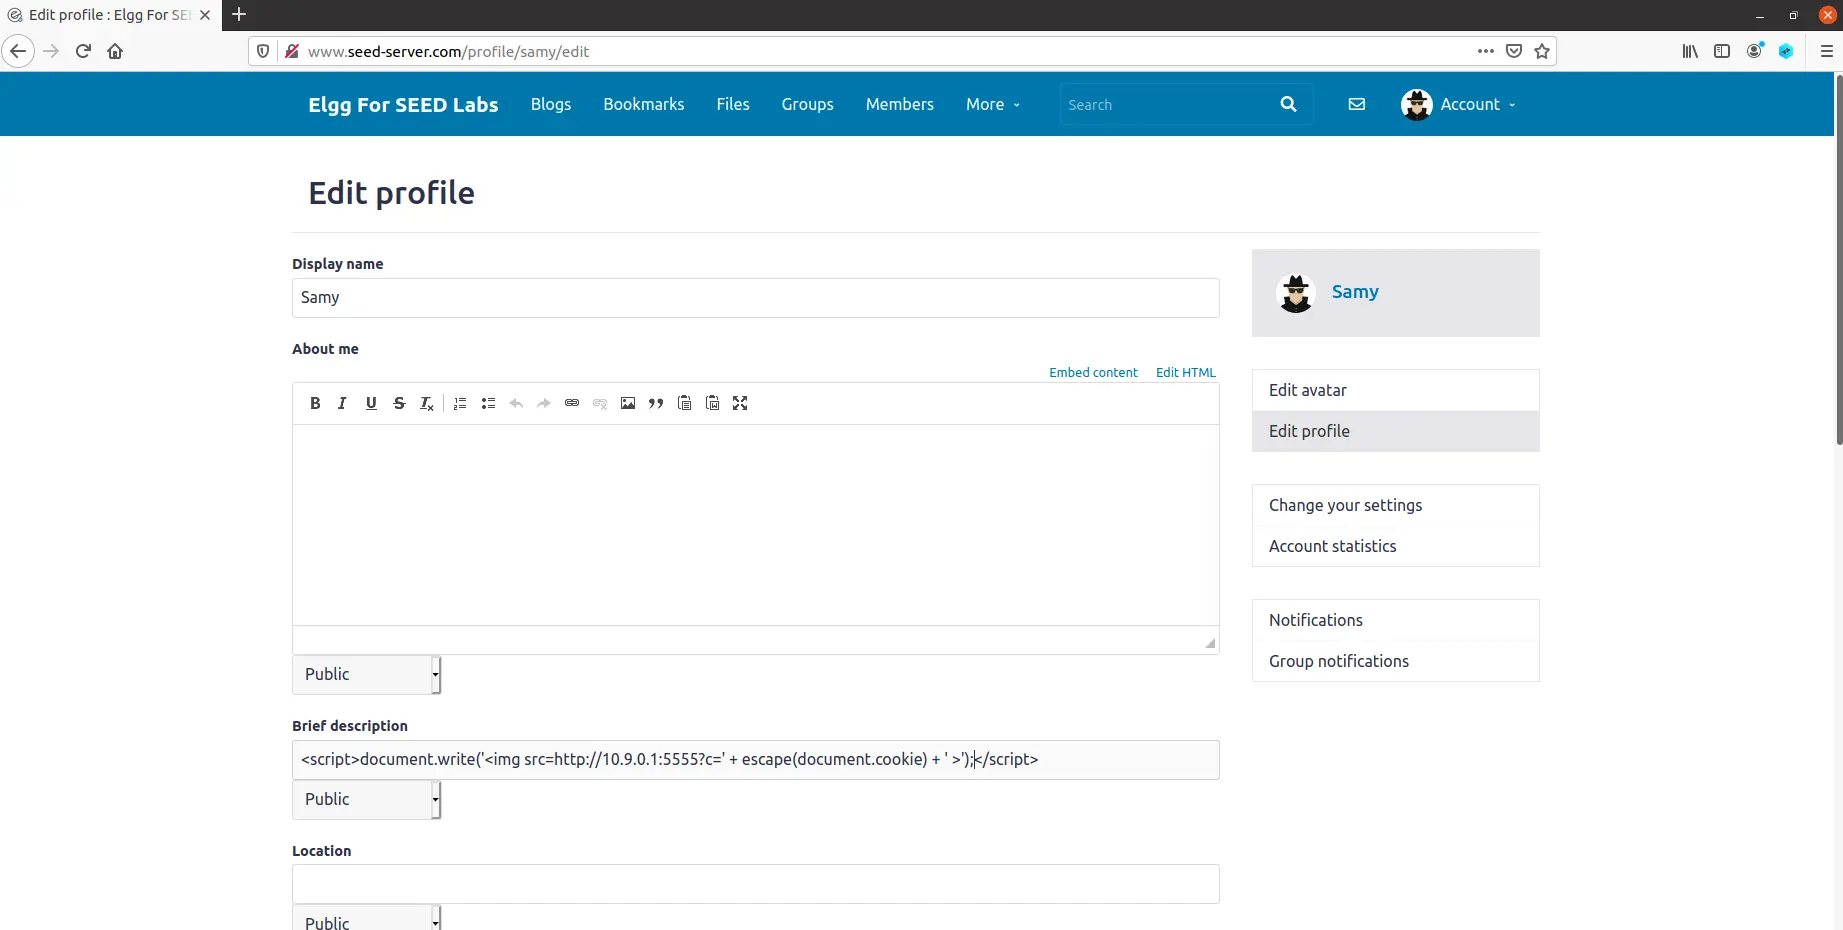Screen dimensions: 1843x930
Task: Open the About me access dropdown
Action: coord(366,674)
